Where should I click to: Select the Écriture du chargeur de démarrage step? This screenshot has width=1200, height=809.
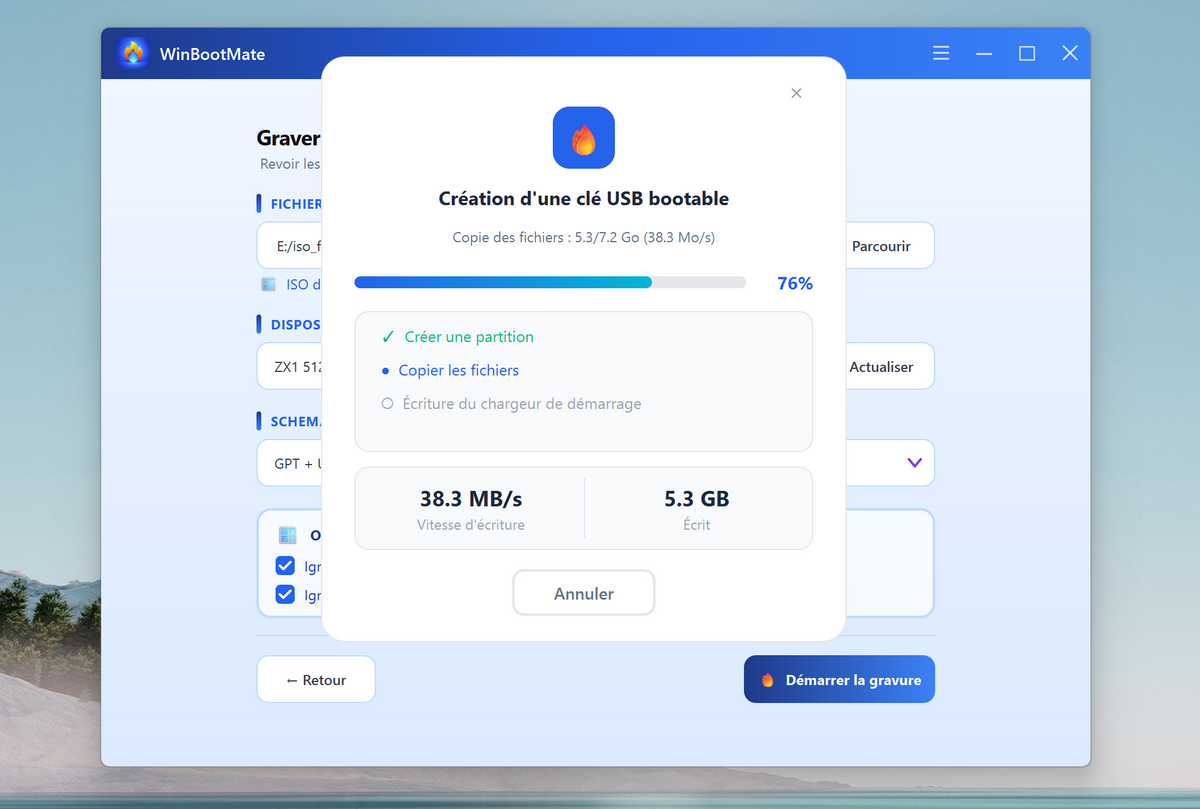[x=520, y=404]
